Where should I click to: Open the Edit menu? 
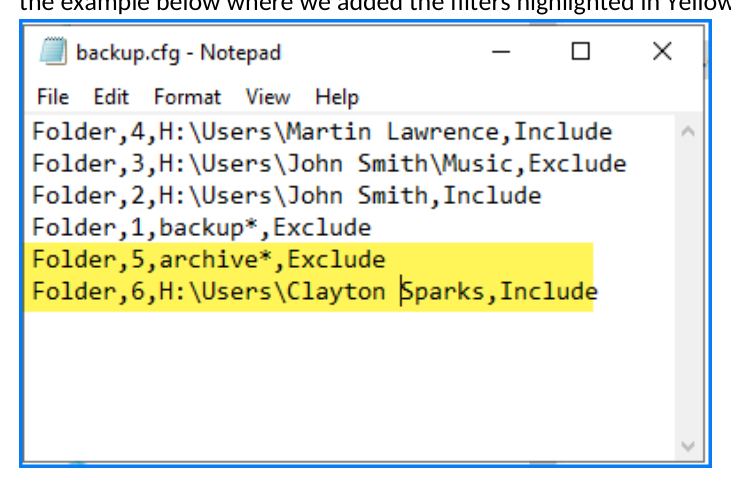(111, 97)
